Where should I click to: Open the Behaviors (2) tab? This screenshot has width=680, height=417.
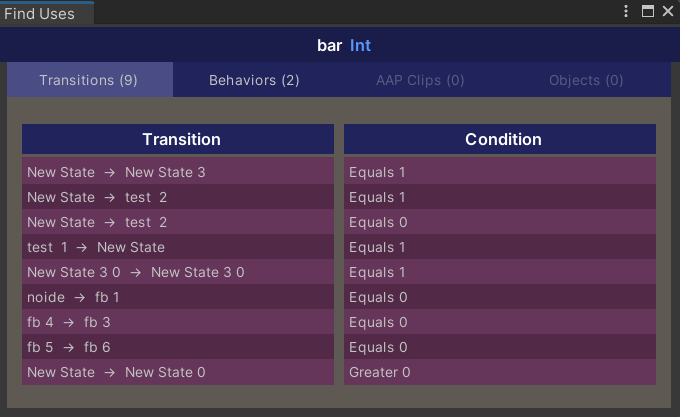coord(255,80)
